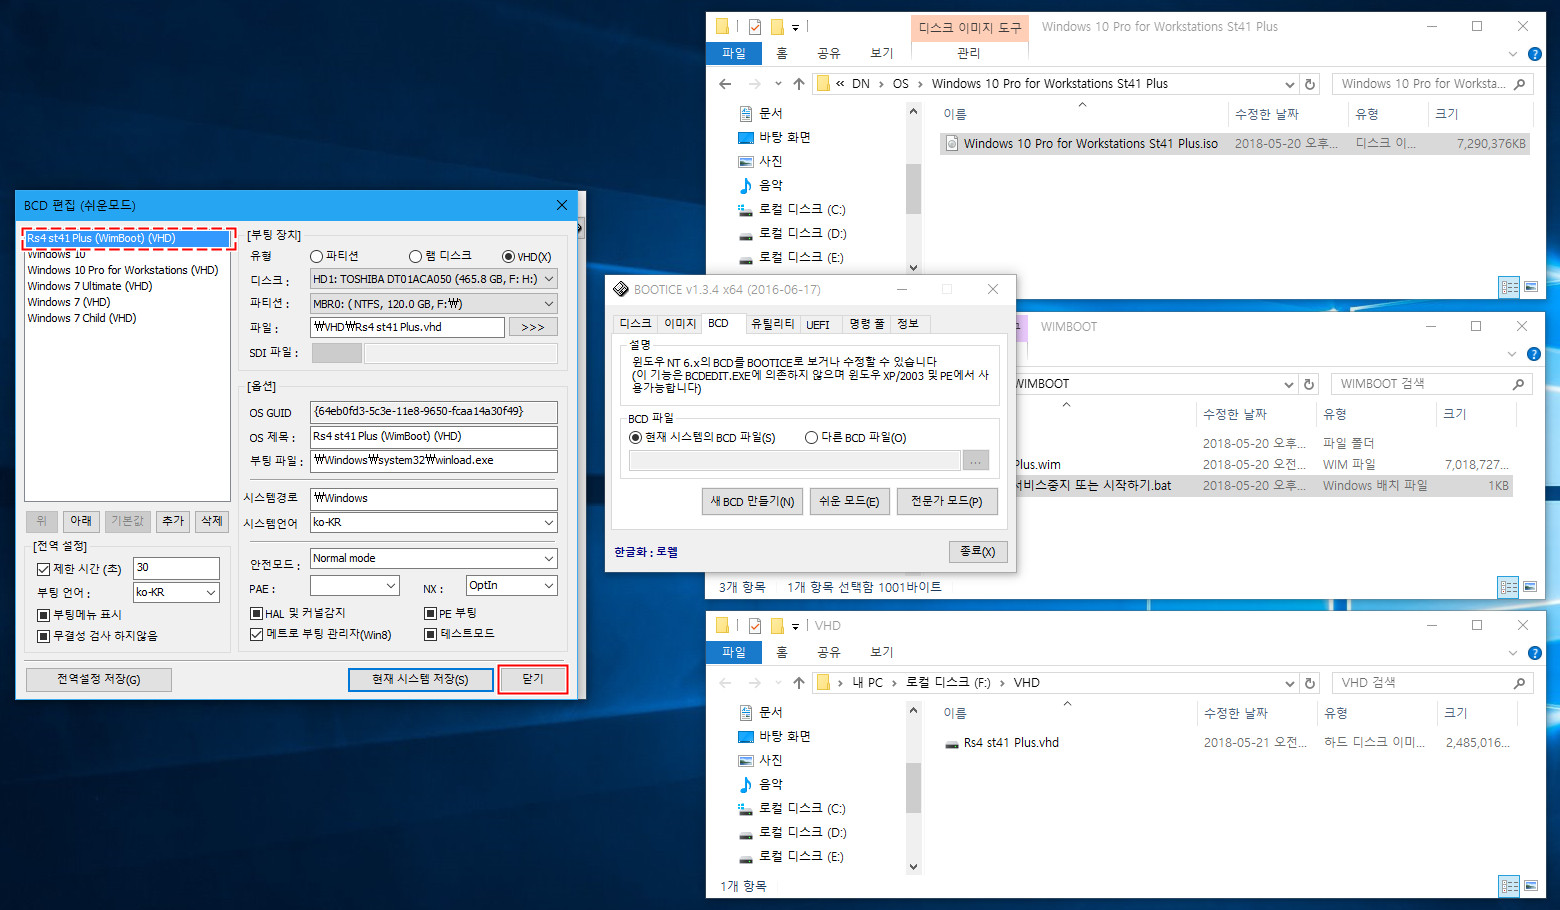Select the 파티션 boot device radio button
The height and width of the screenshot is (910, 1560).
316,257
